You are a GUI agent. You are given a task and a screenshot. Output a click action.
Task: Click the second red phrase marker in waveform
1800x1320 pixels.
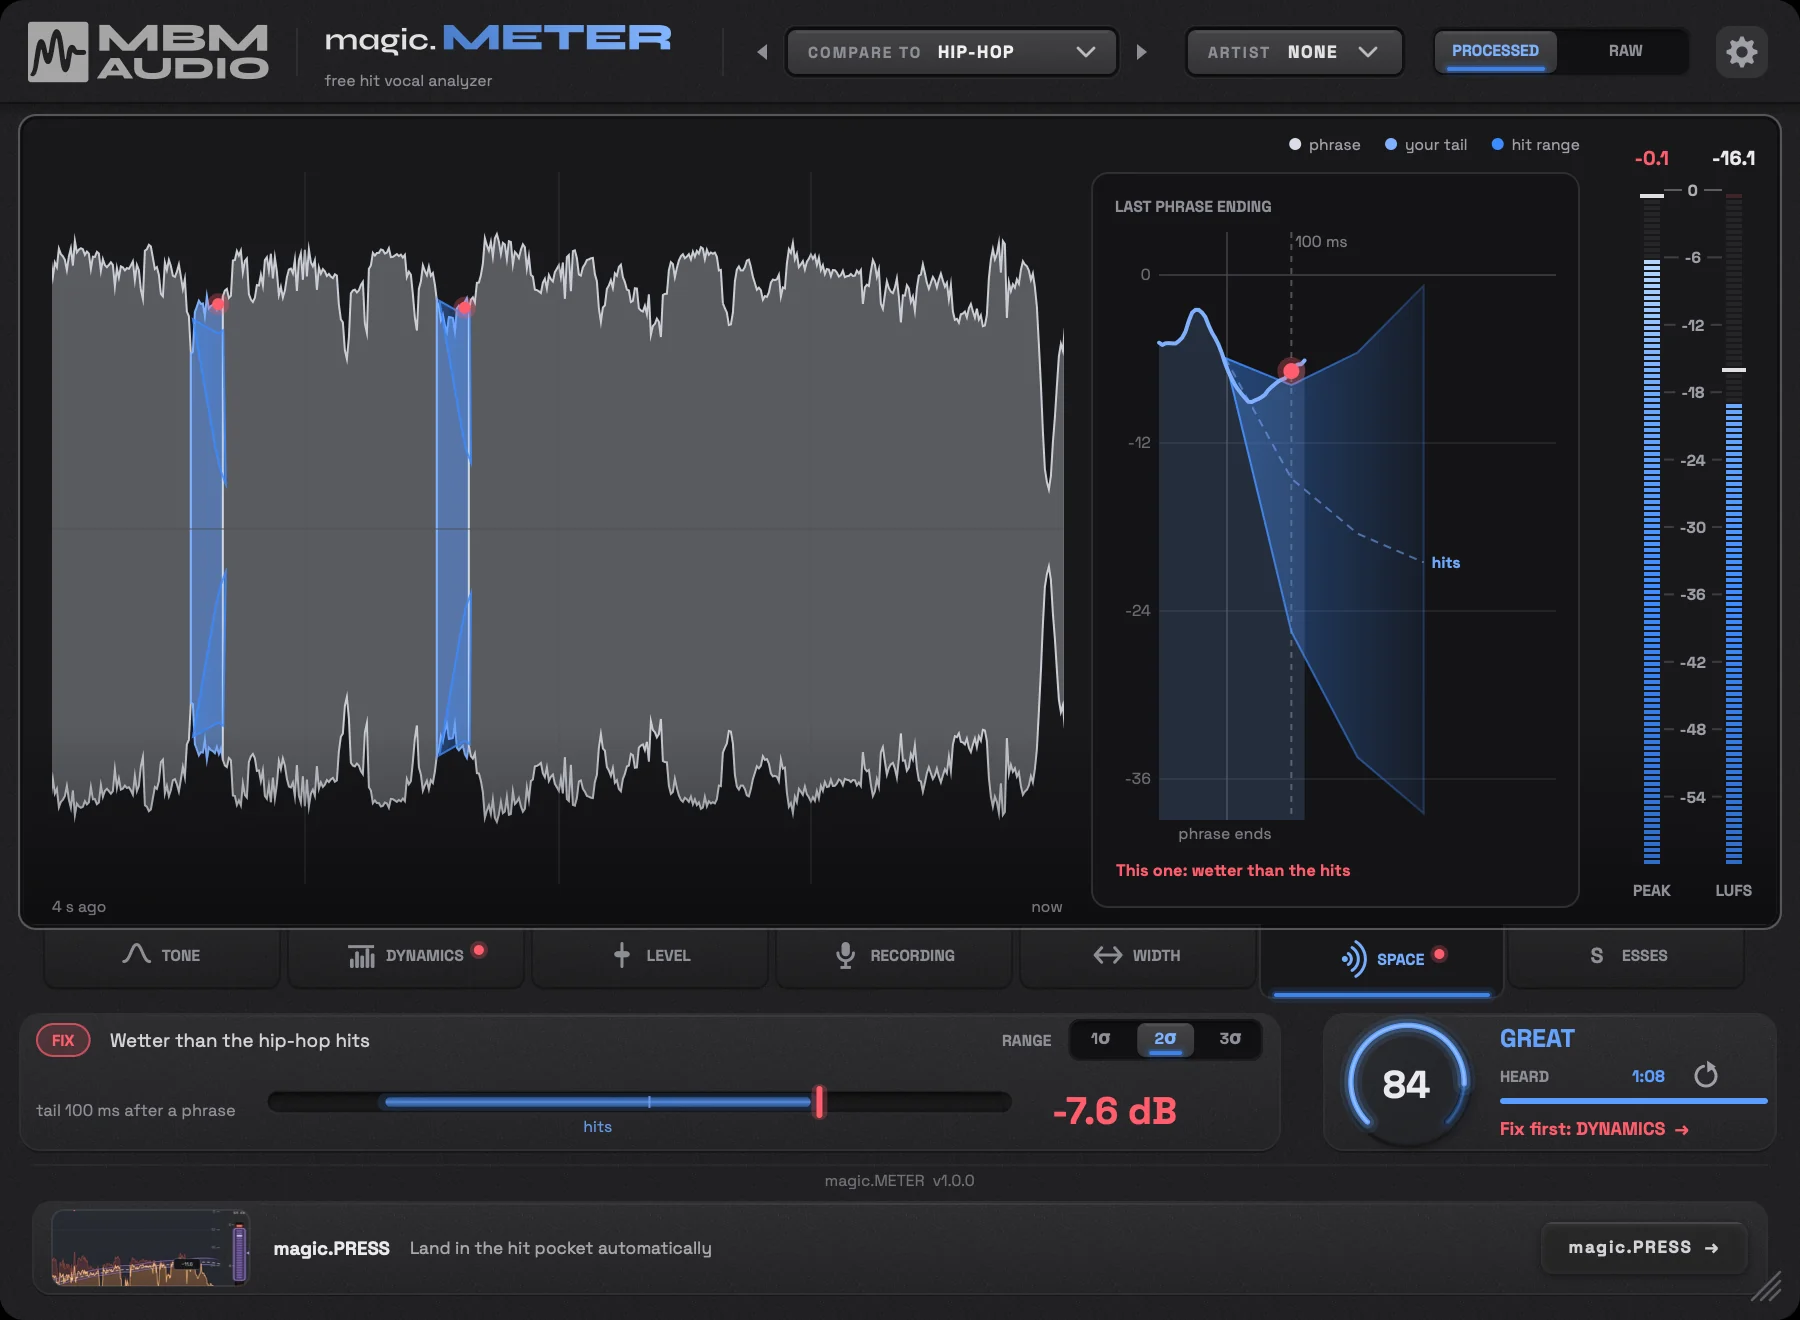[464, 307]
